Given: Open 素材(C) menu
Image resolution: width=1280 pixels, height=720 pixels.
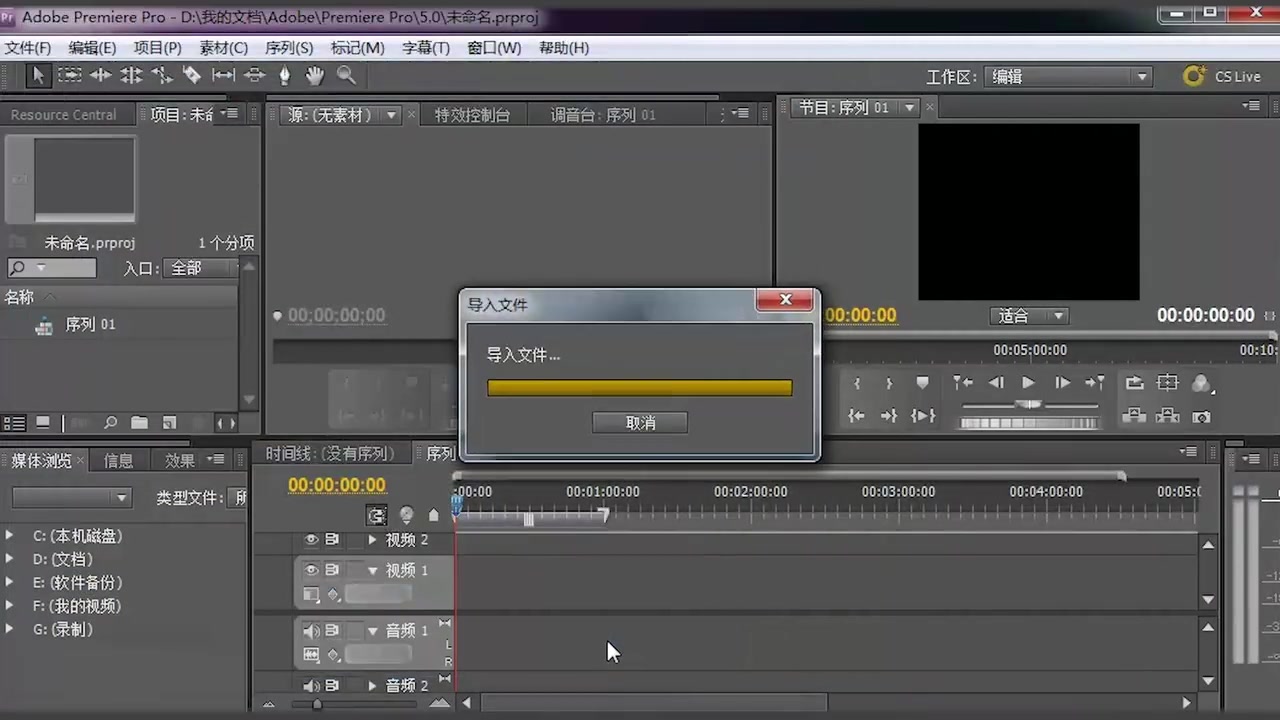Looking at the screenshot, I should (x=224, y=48).
